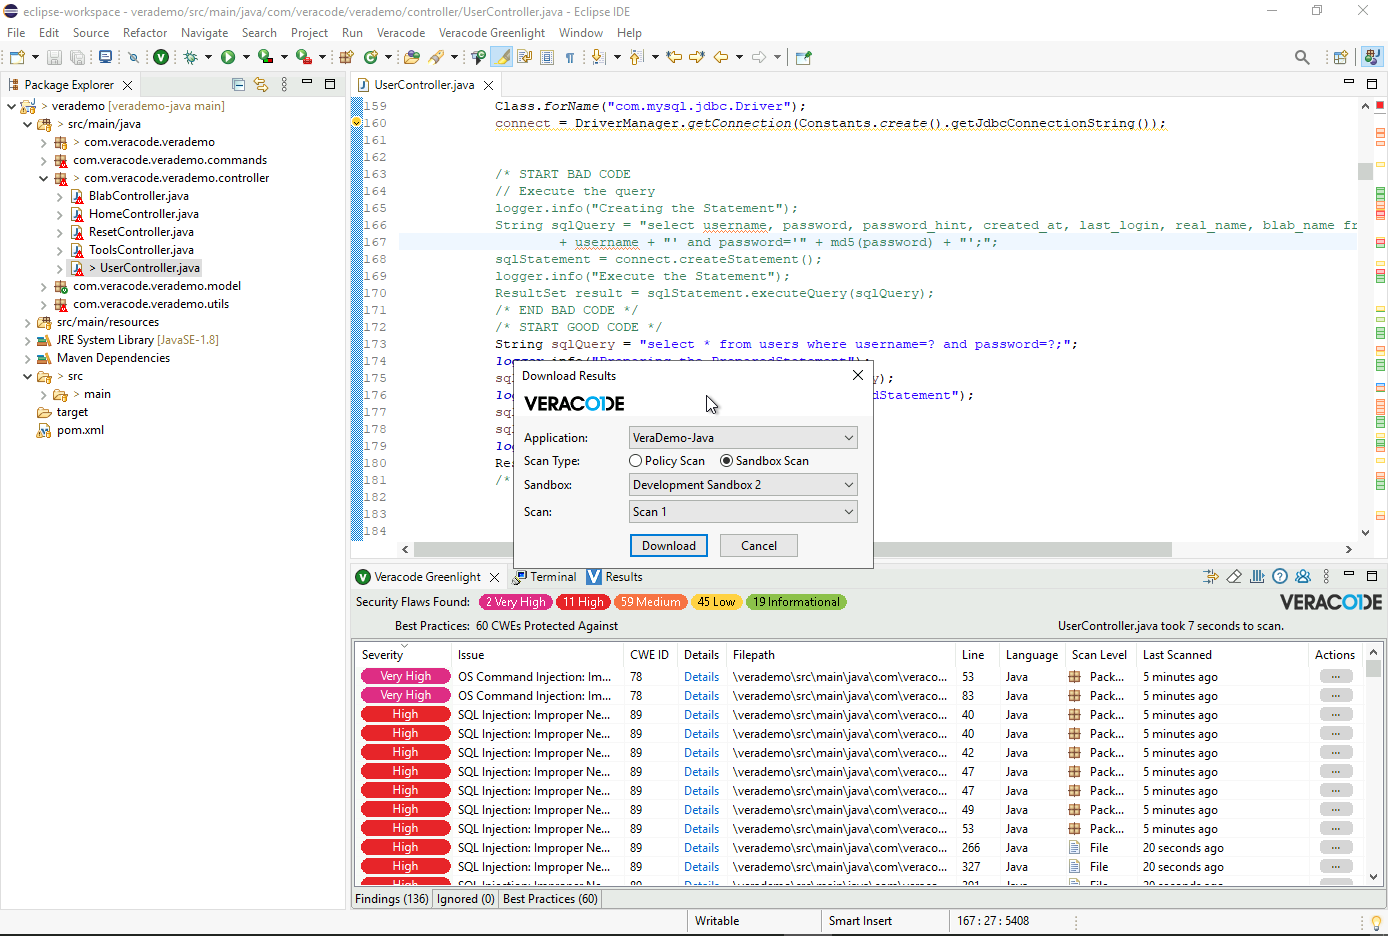Viewport: 1388px width, 936px height.
Task: Click the Save All toolbar icon
Action: 76,57
